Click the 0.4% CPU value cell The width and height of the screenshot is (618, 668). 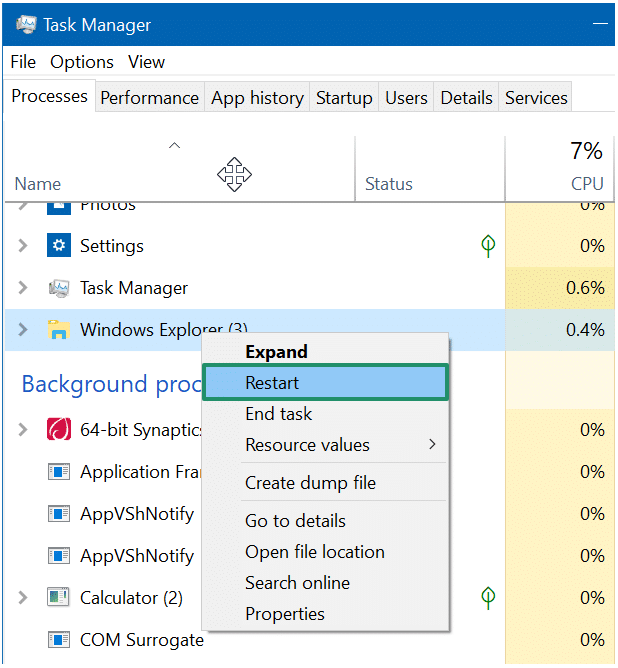point(560,330)
